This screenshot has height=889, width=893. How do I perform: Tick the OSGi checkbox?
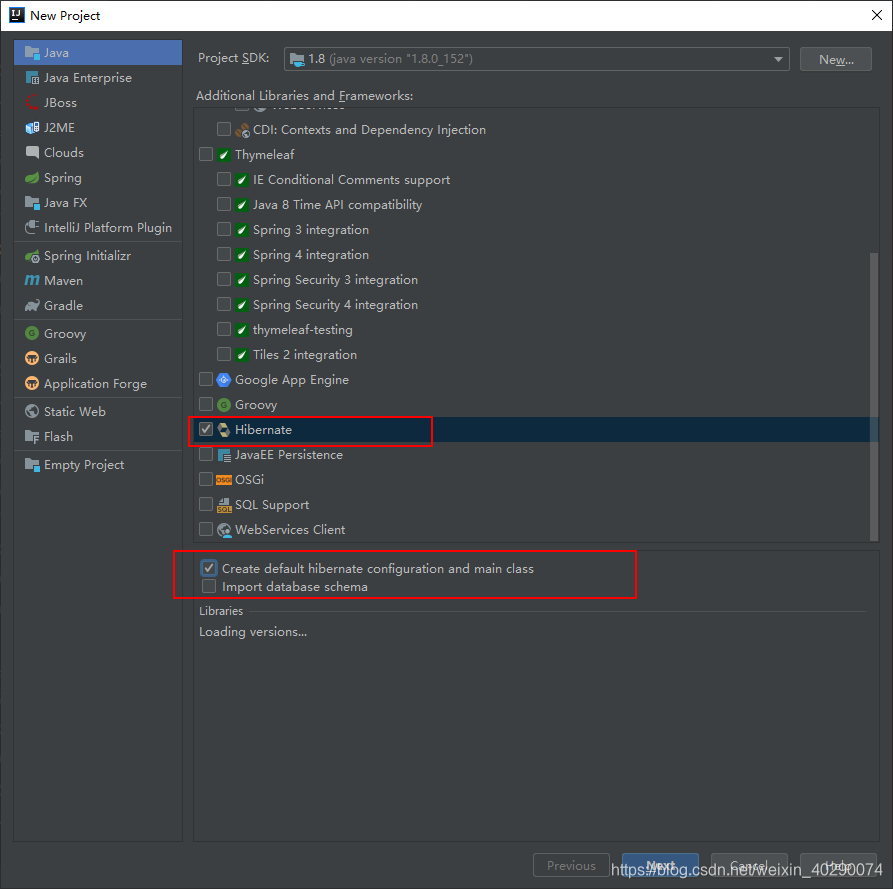[206, 480]
